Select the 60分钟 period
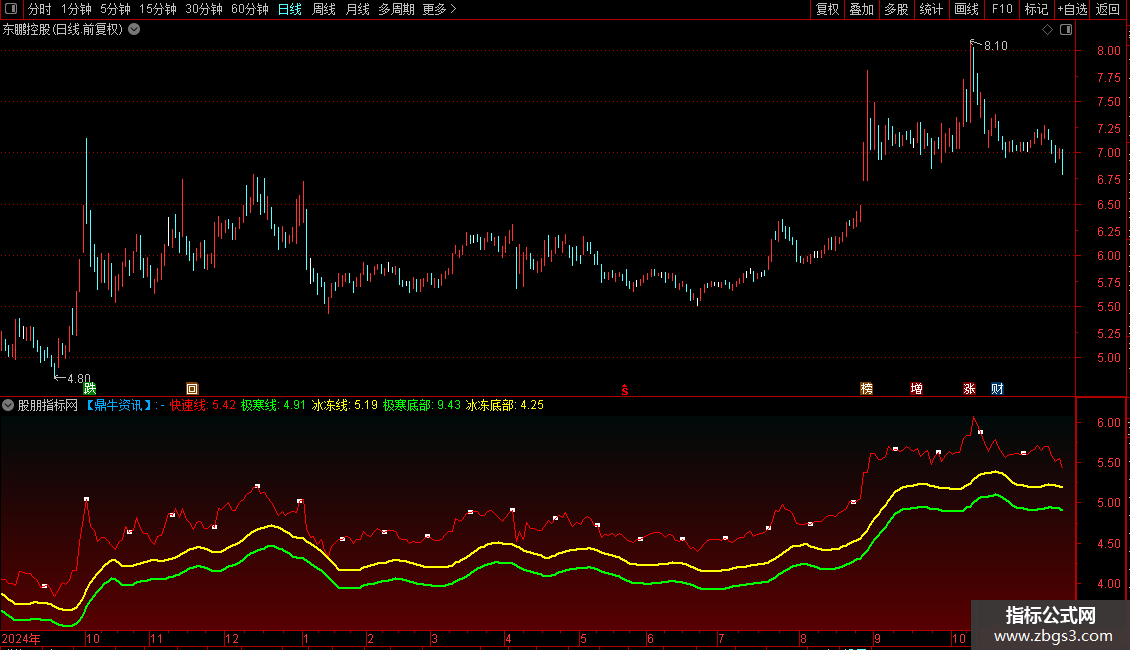The width and height of the screenshot is (1130, 650). coord(250,9)
